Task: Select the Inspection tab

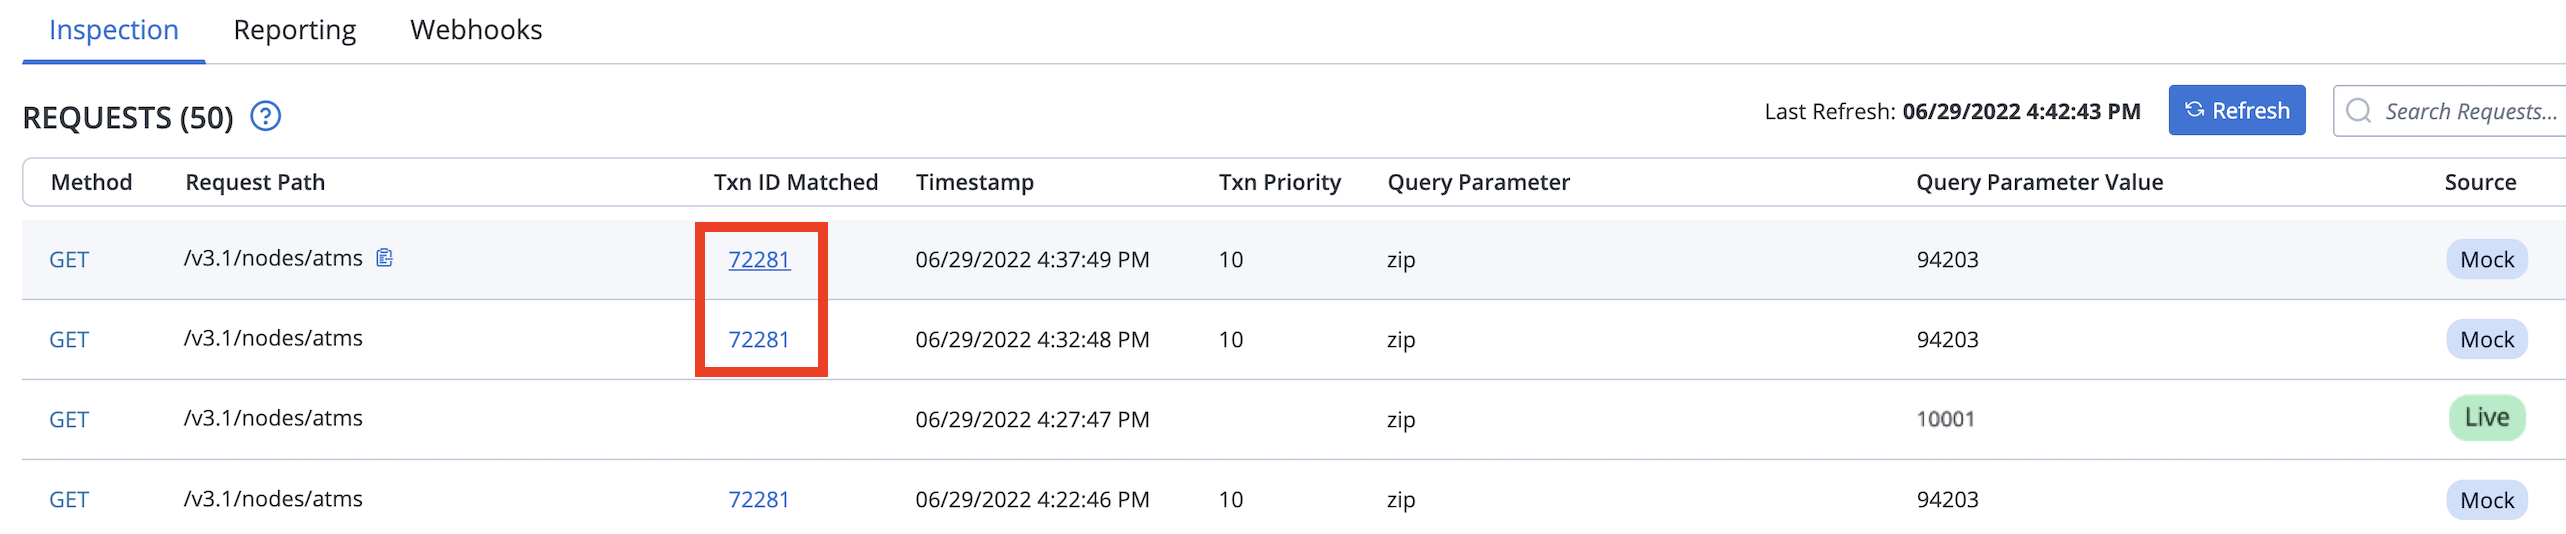Action: pos(114,30)
